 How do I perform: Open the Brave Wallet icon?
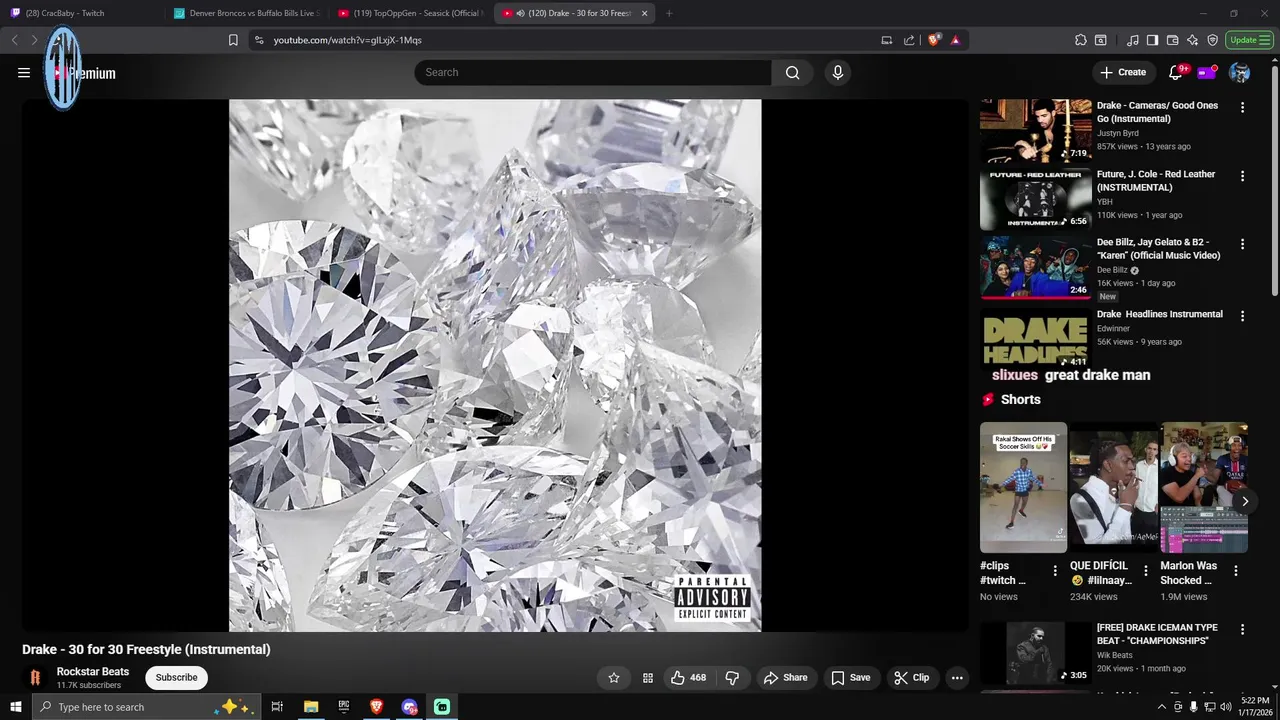tap(1173, 40)
